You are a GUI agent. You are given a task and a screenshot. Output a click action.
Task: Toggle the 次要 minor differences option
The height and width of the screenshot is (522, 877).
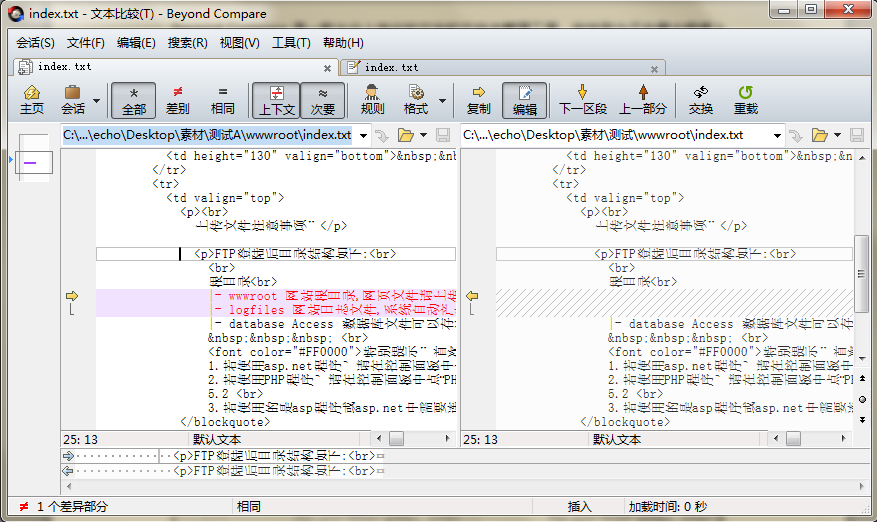(x=323, y=99)
